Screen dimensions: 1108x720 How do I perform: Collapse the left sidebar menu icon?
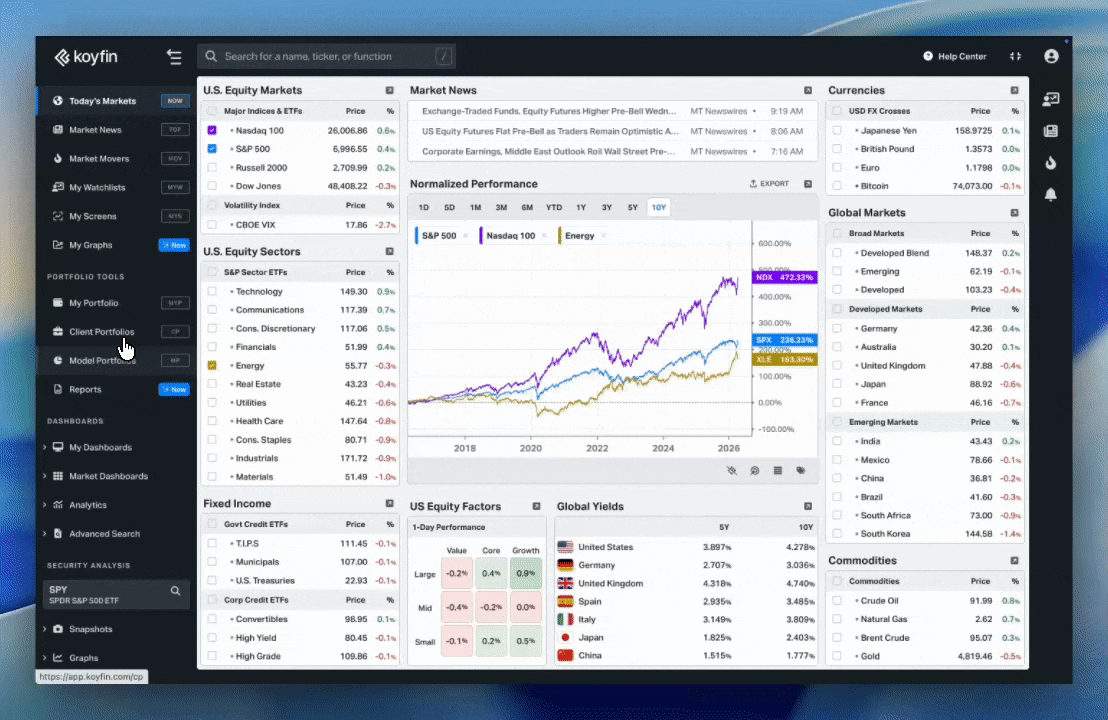(x=175, y=57)
